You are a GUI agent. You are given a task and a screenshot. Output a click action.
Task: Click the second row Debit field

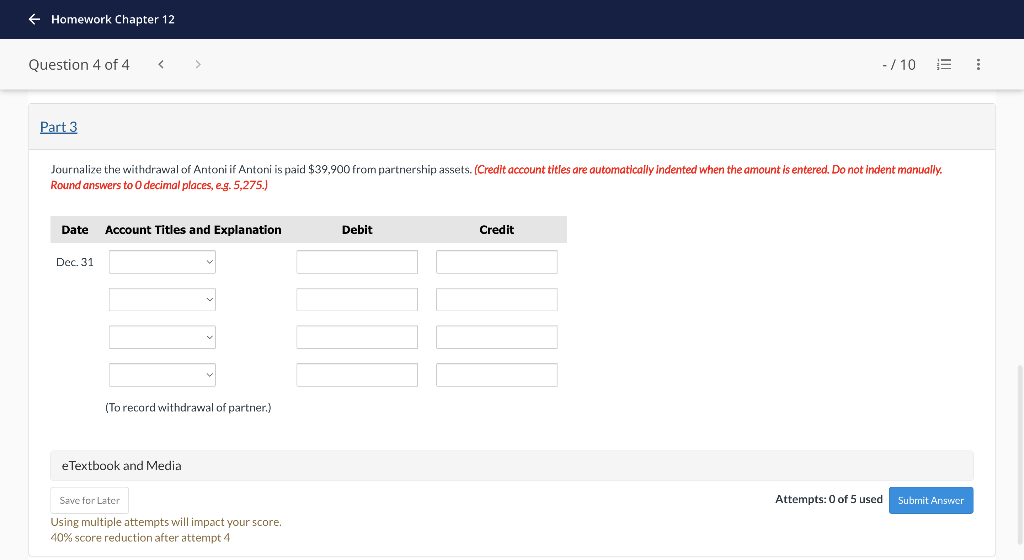tap(357, 300)
